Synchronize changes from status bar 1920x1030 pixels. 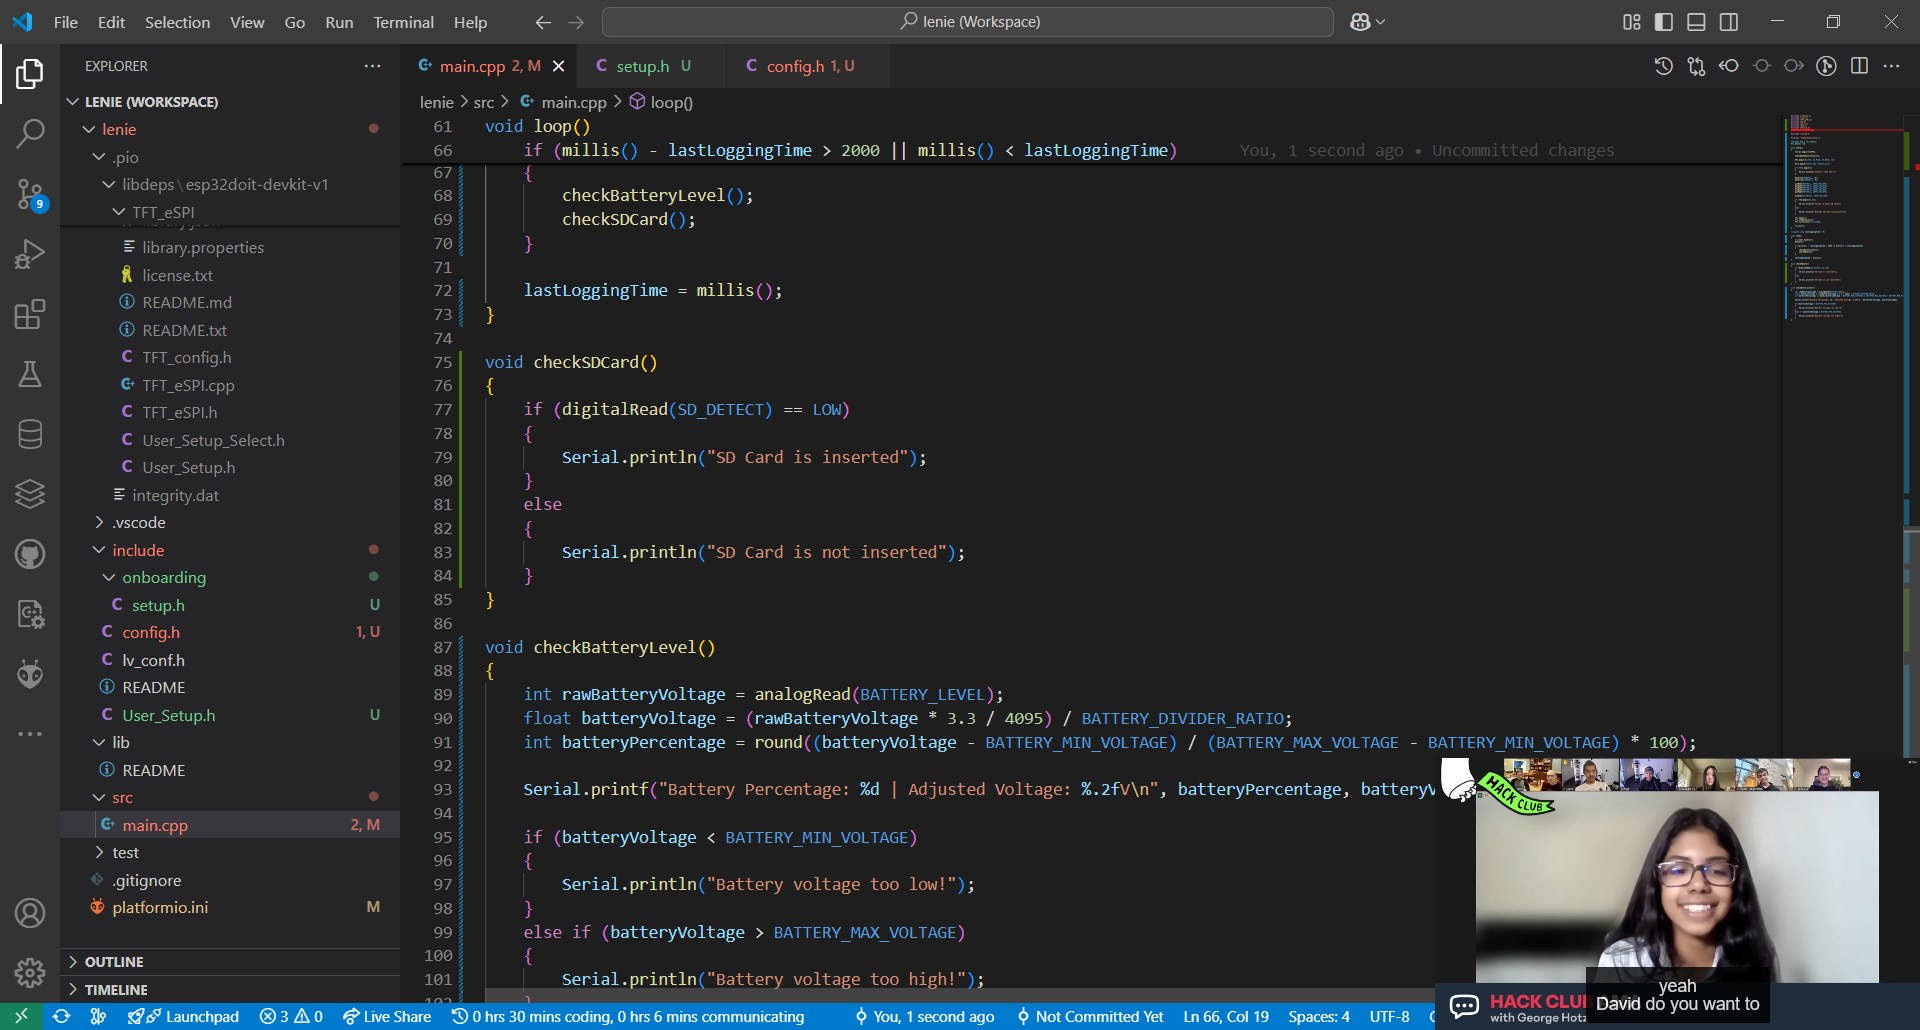(x=62, y=1016)
